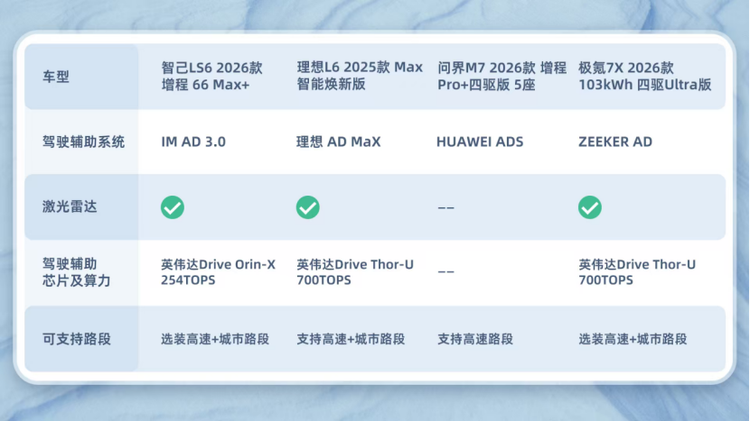Image resolution: width=750 pixels, height=421 pixels.
Task: Click the HUAWEI ADS cell
Action: point(479,142)
